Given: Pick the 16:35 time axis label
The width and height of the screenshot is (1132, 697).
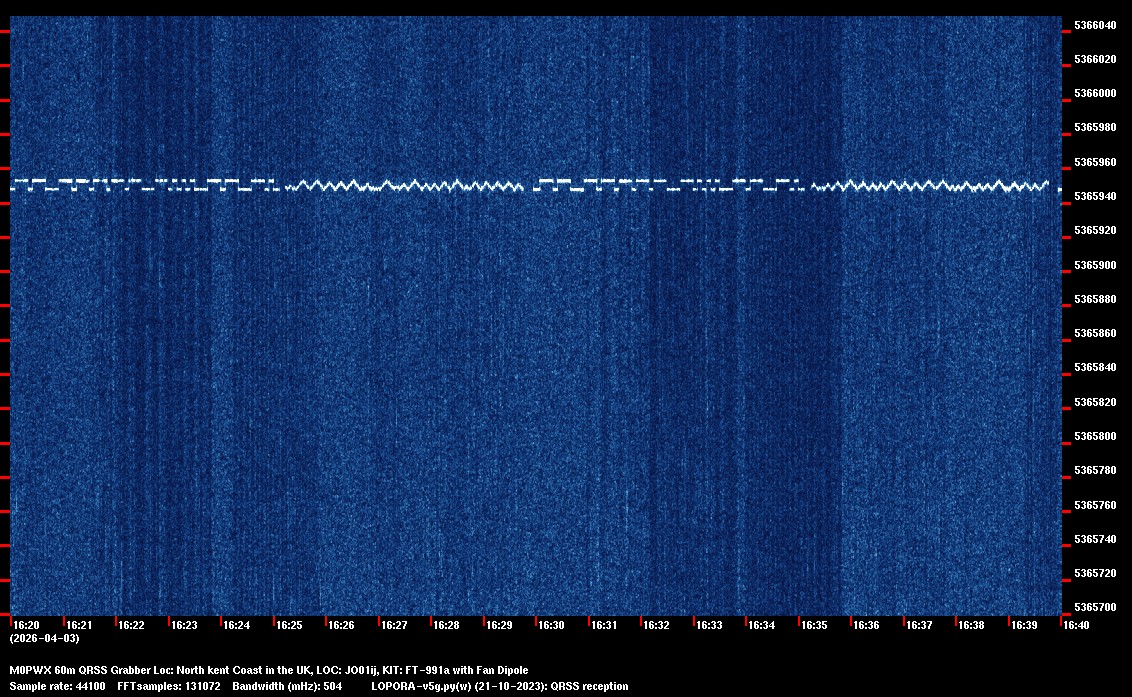Looking at the screenshot, I should click(x=814, y=625).
